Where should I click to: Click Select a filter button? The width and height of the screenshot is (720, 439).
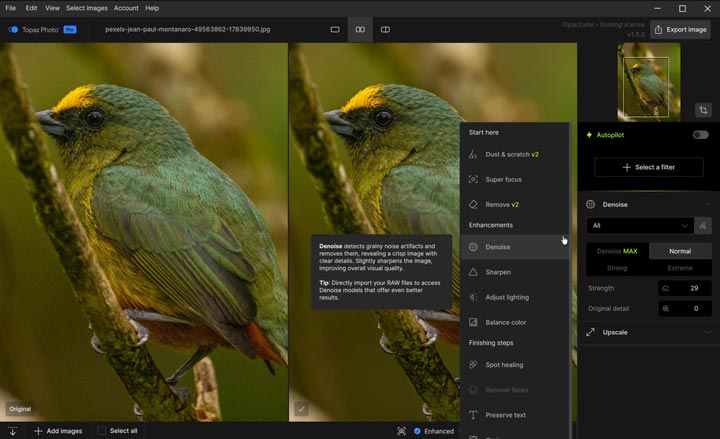click(x=649, y=167)
